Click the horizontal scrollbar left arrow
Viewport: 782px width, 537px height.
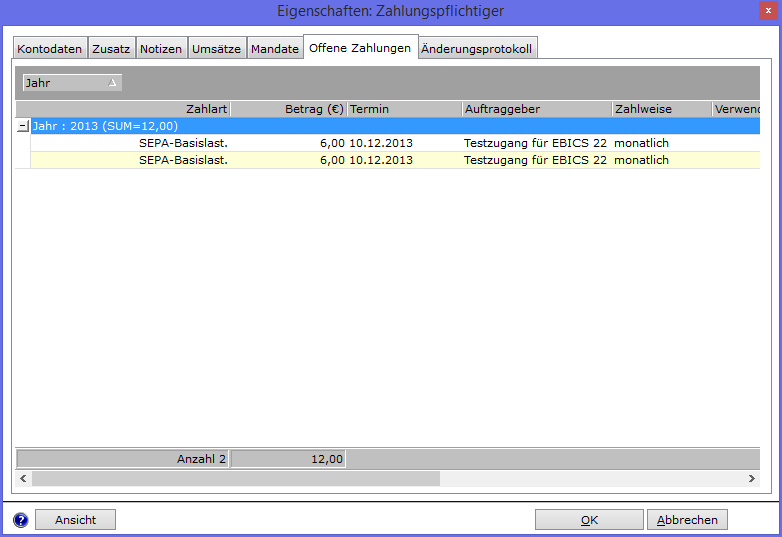tap(23, 479)
